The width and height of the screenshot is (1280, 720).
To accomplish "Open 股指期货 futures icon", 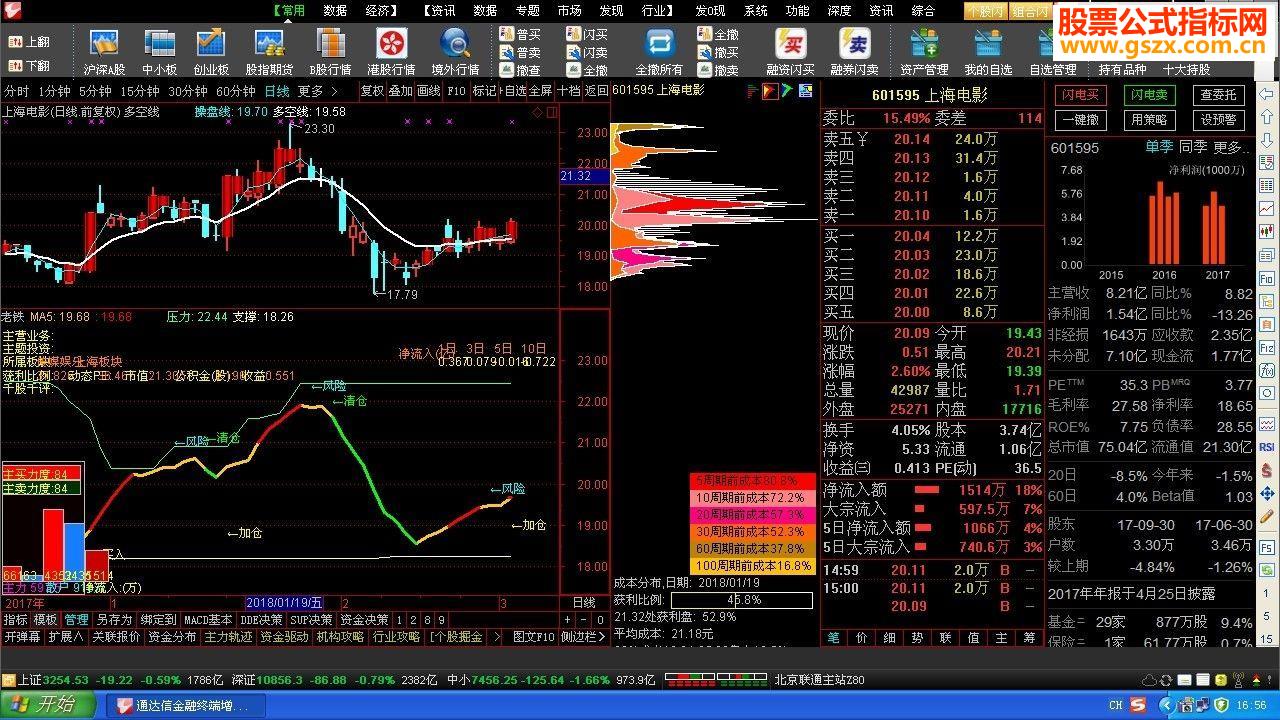I will 269,52.
